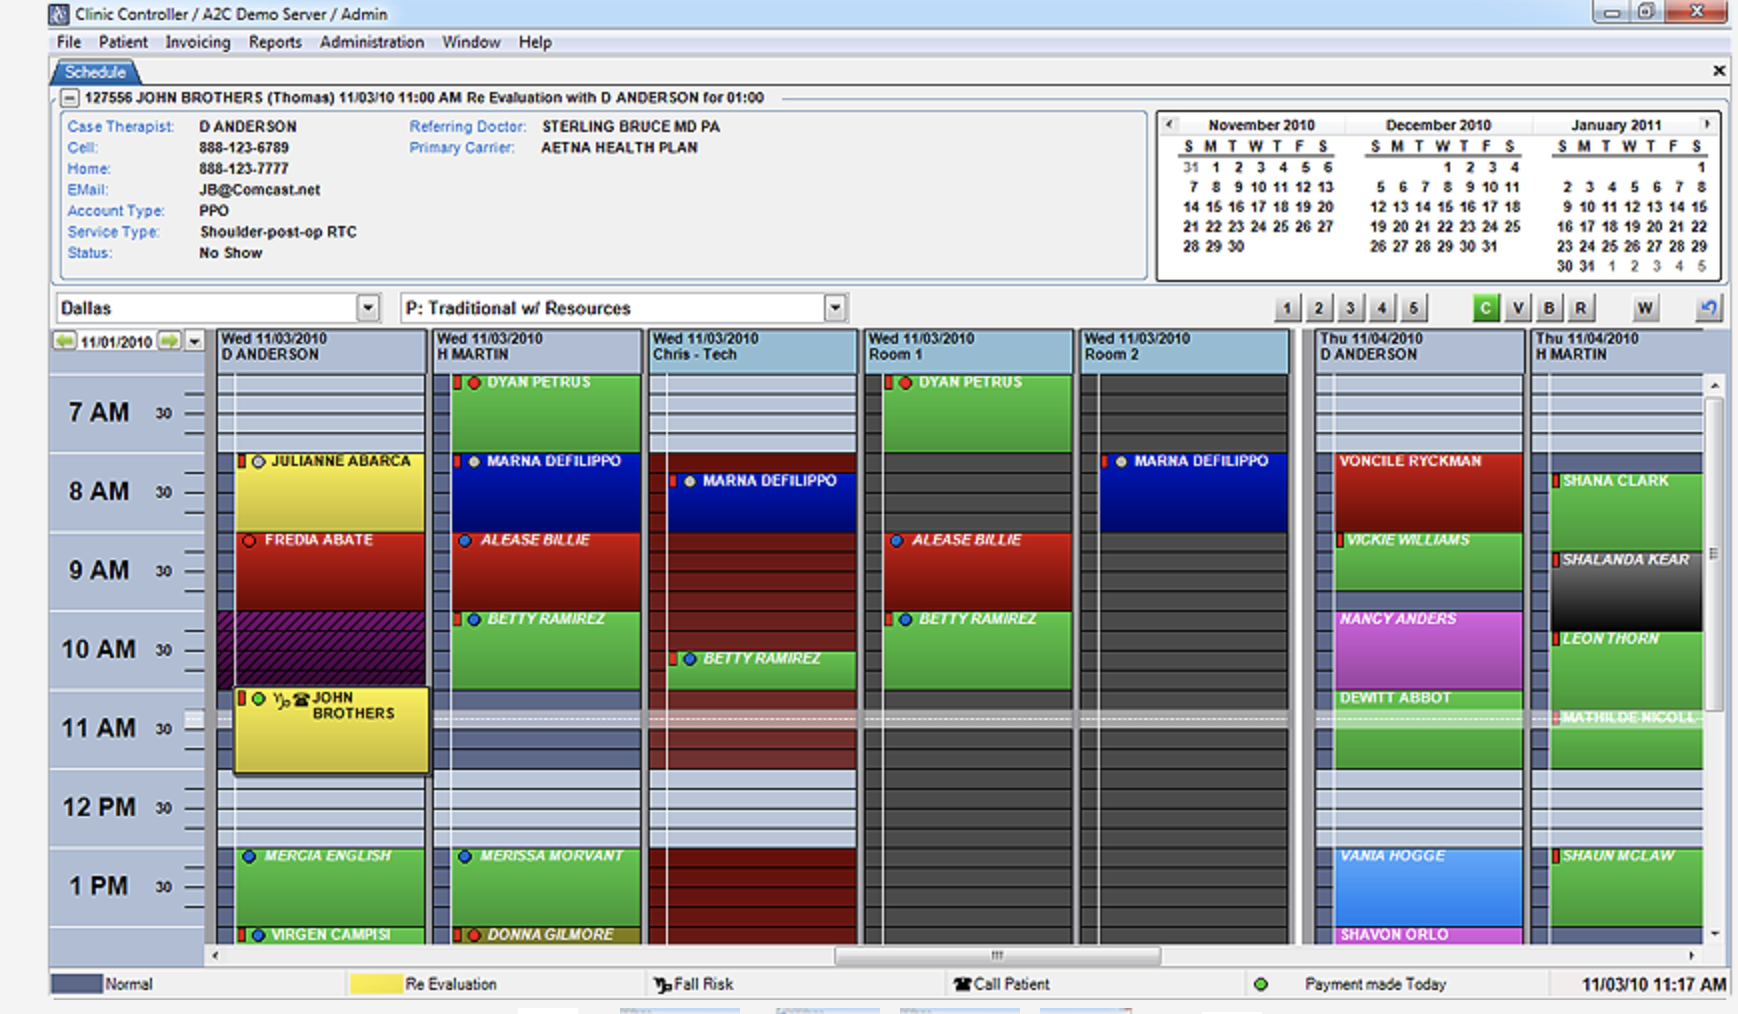This screenshot has width=1738, height=1014.
Task: Click the Fall Risk icon in the legend
Action: coord(662,983)
